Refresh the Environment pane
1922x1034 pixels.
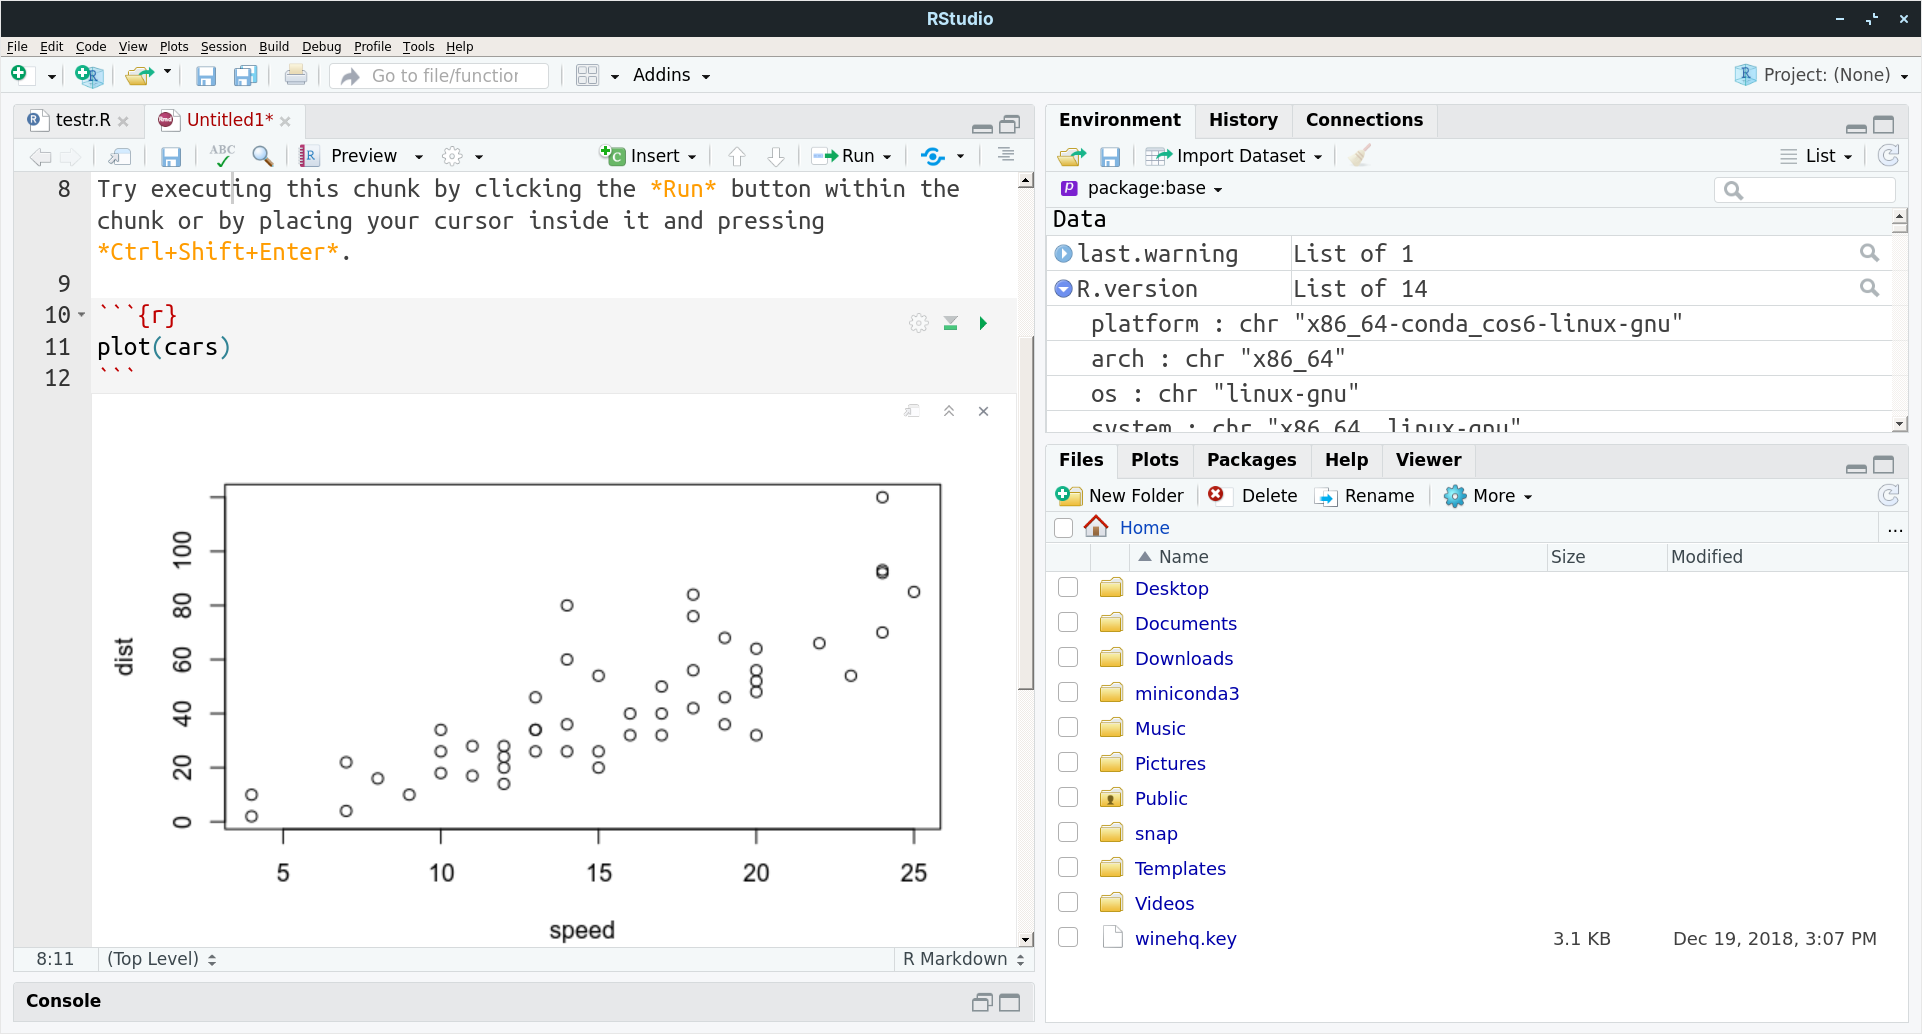(1888, 155)
